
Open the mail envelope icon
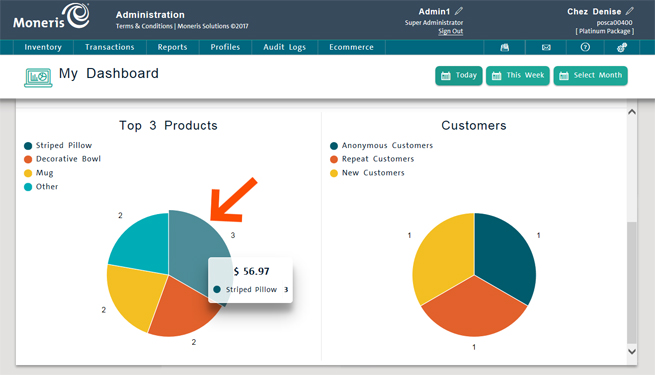point(546,47)
